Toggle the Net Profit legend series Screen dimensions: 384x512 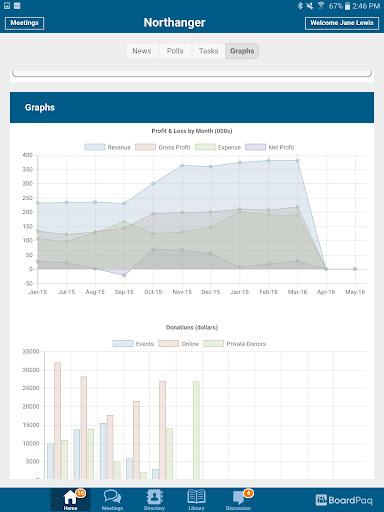coord(270,147)
